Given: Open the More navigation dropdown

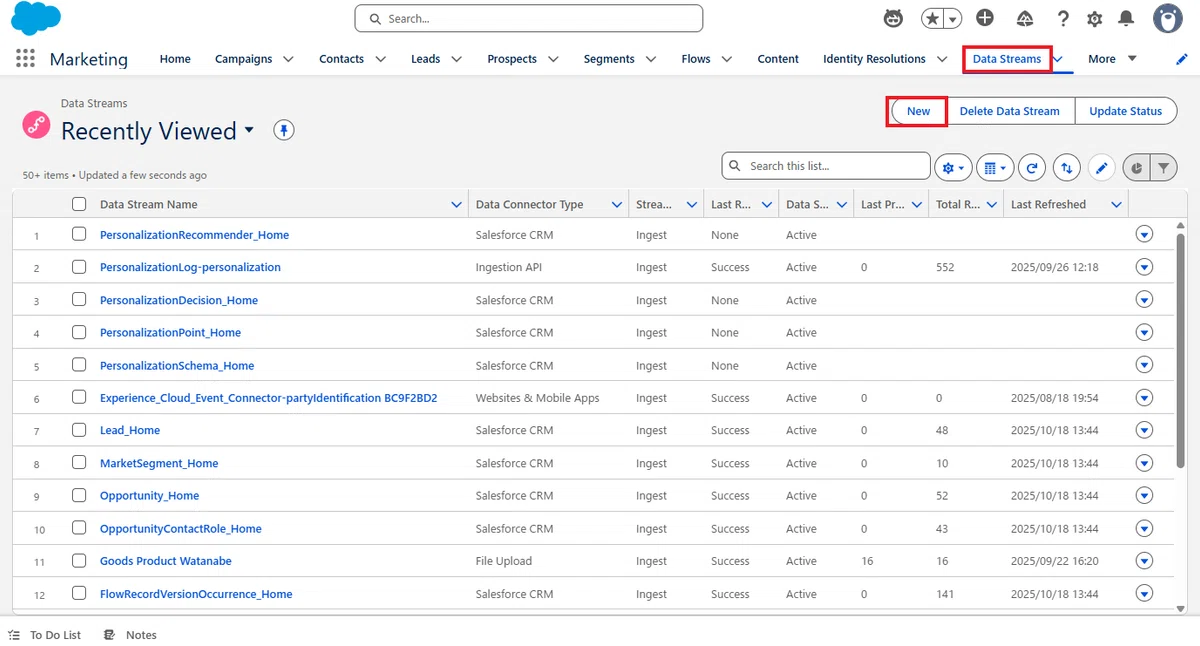Looking at the screenshot, I should pyautogui.click(x=1113, y=59).
